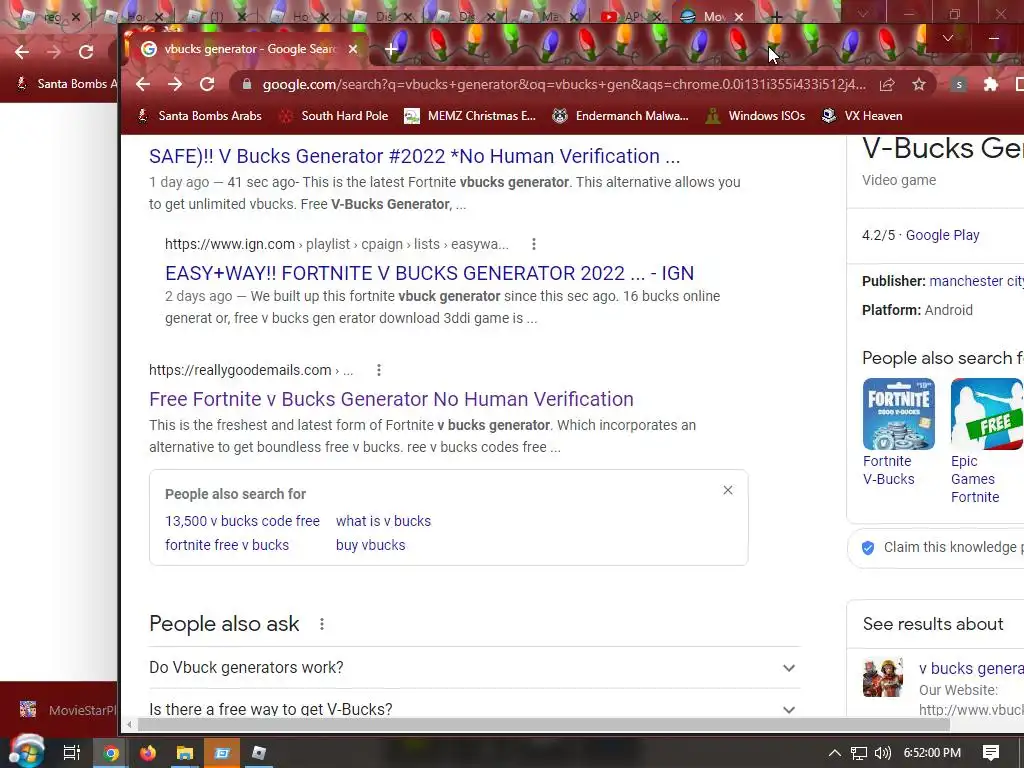Open the South Hard Pole bookmark
The image size is (1024, 768).
pyautogui.click(x=333, y=116)
